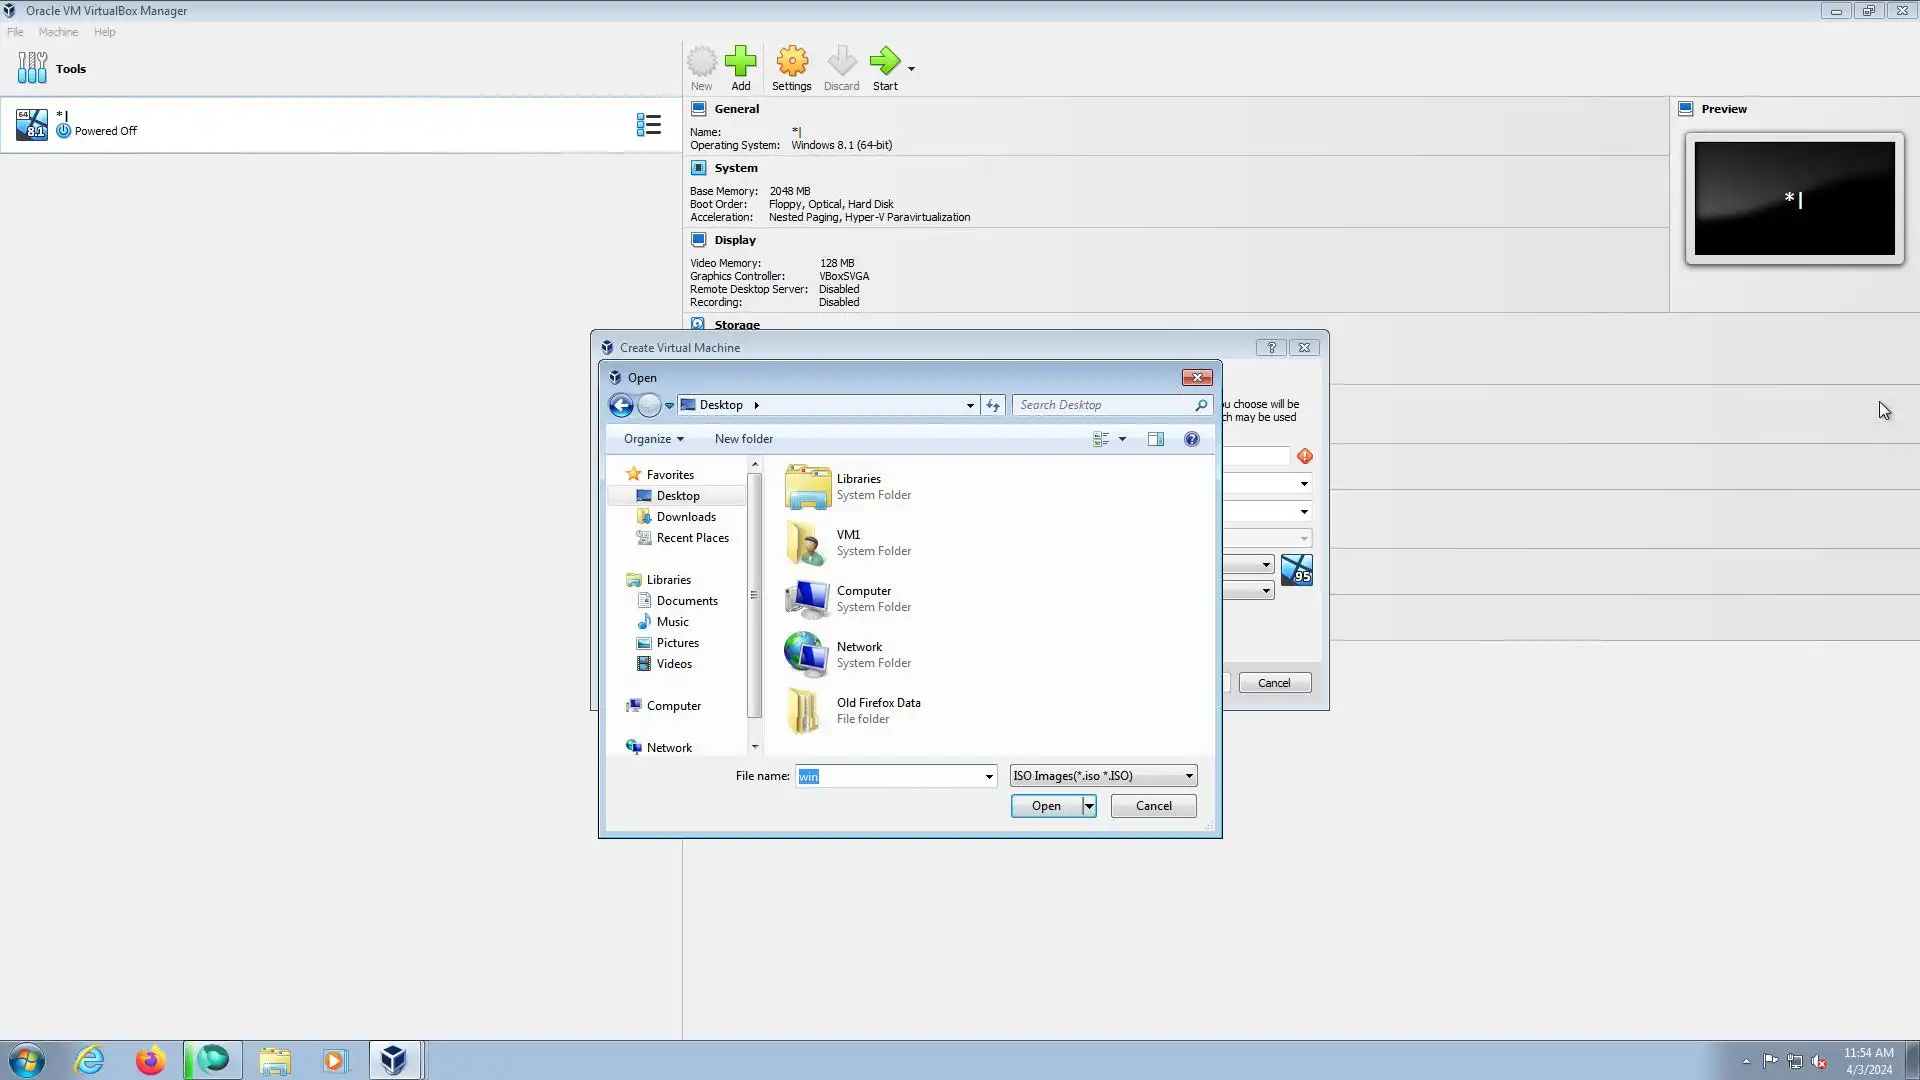
Task: Click New folder button
Action: point(743,439)
